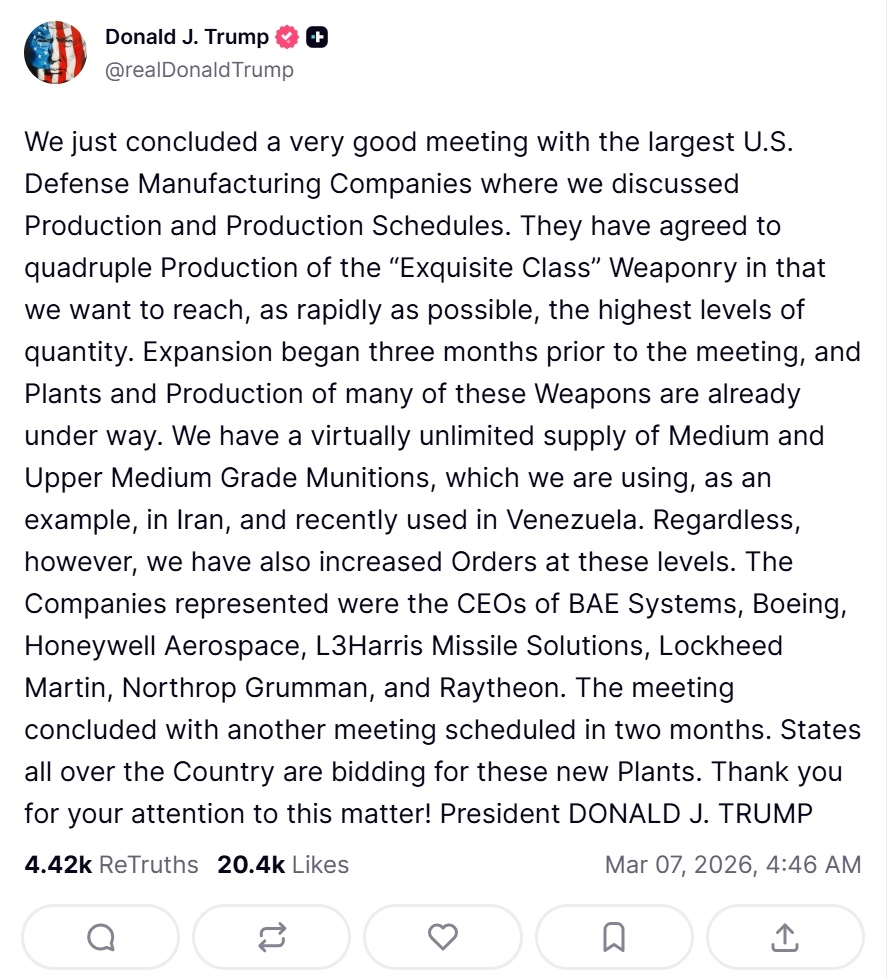The image size is (895, 979).
Task: Bookmark this post
Action: [x=614, y=937]
